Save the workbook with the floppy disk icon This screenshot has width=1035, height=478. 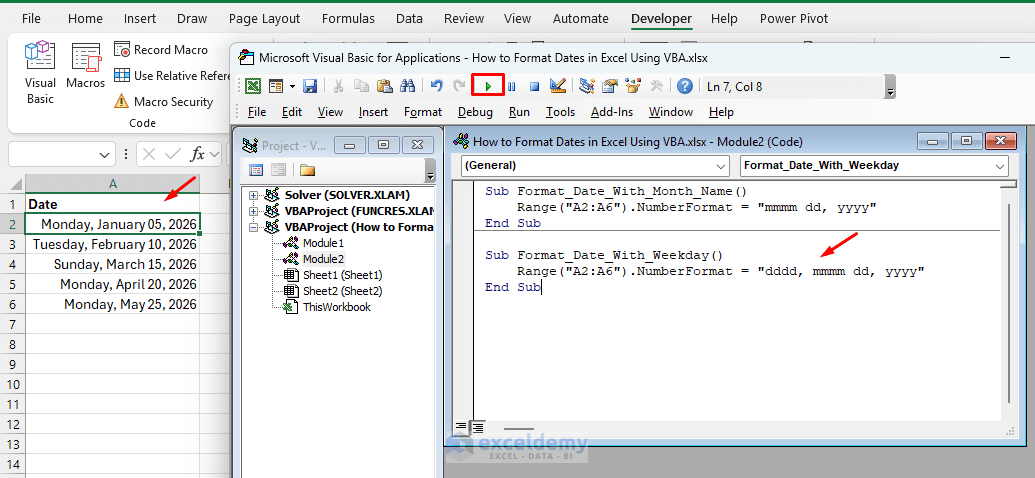click(310, 86)
